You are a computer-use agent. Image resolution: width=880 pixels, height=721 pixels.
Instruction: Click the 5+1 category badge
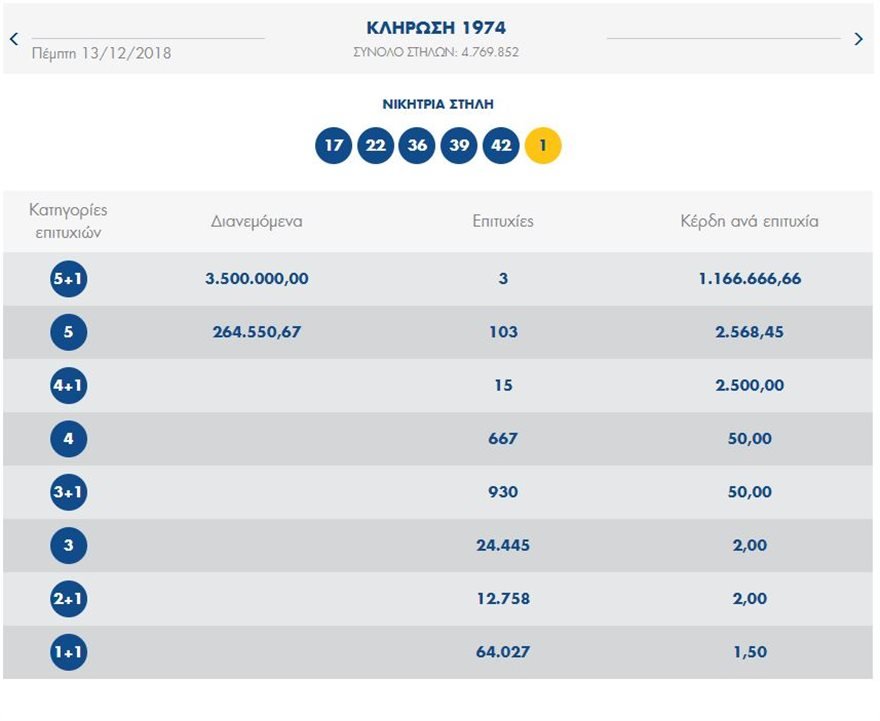pos(67,279)
